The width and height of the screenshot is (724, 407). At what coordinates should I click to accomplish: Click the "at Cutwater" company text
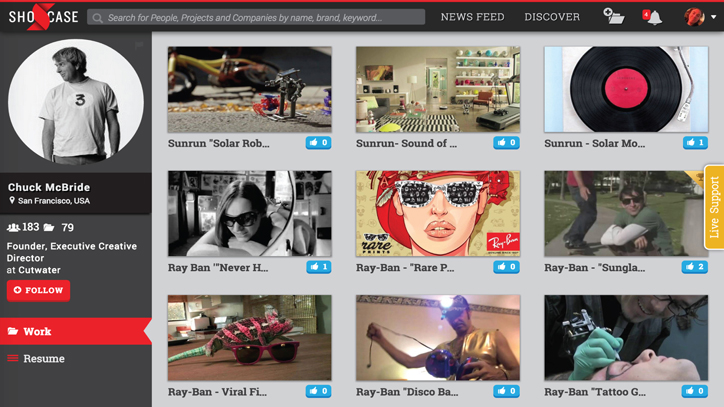[x=33, y=270]
